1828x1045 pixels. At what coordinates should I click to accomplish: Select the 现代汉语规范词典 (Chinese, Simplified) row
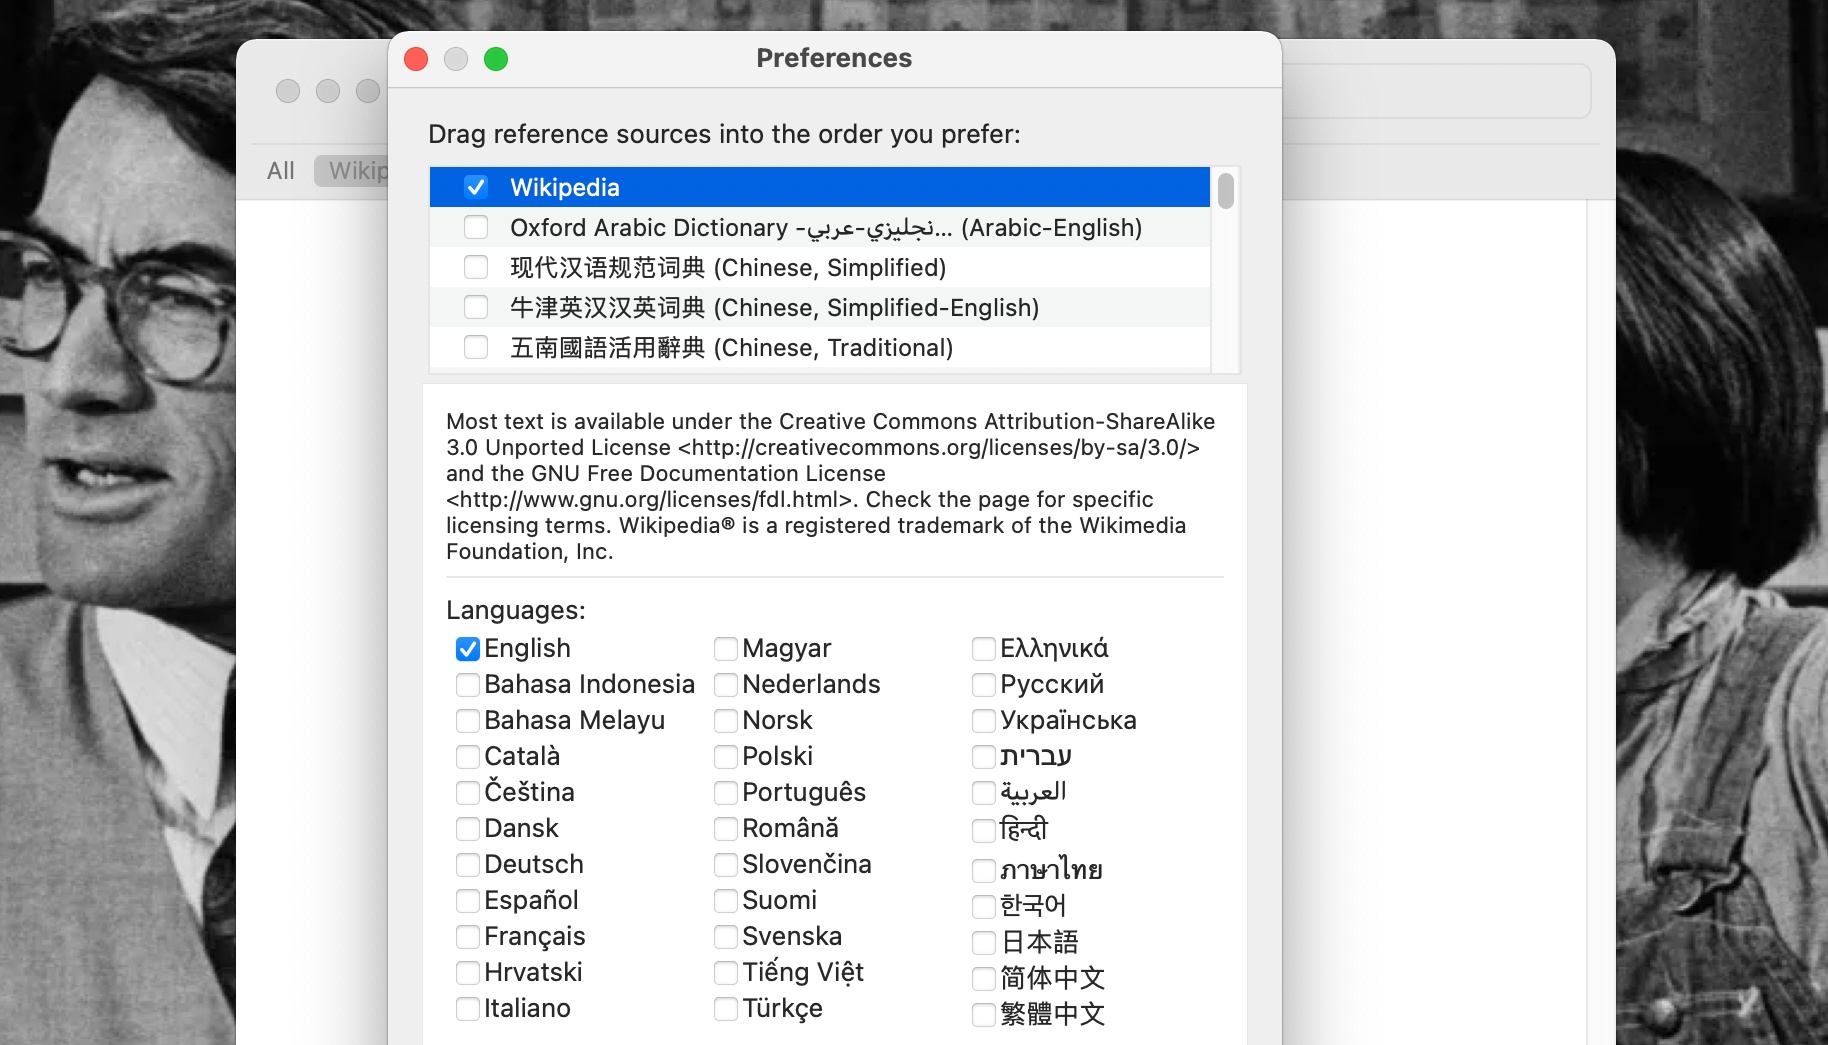[x=820, y=267]
